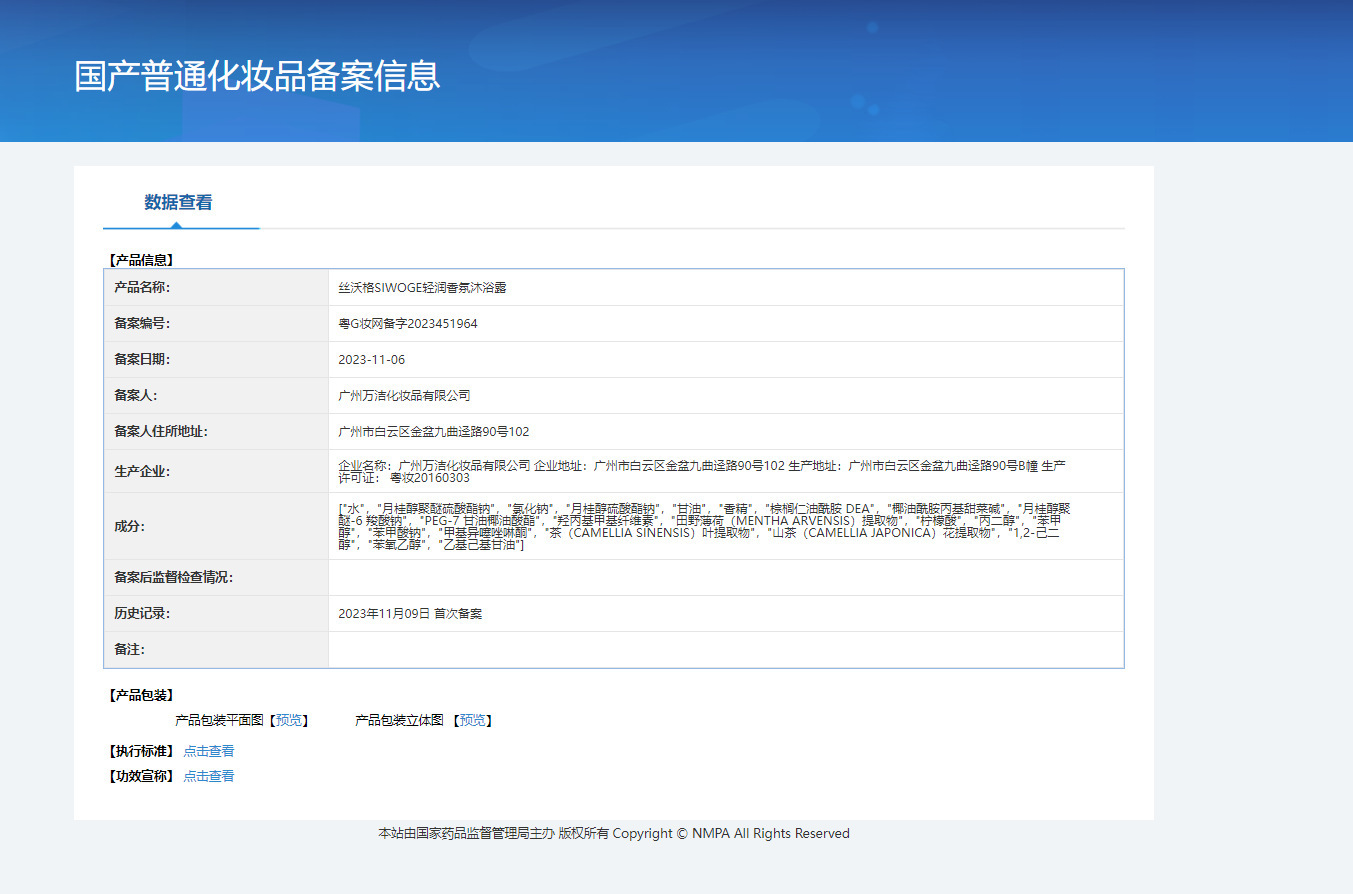
Task: Select the 产品名称 row label
Action: [x=143, y=288]
